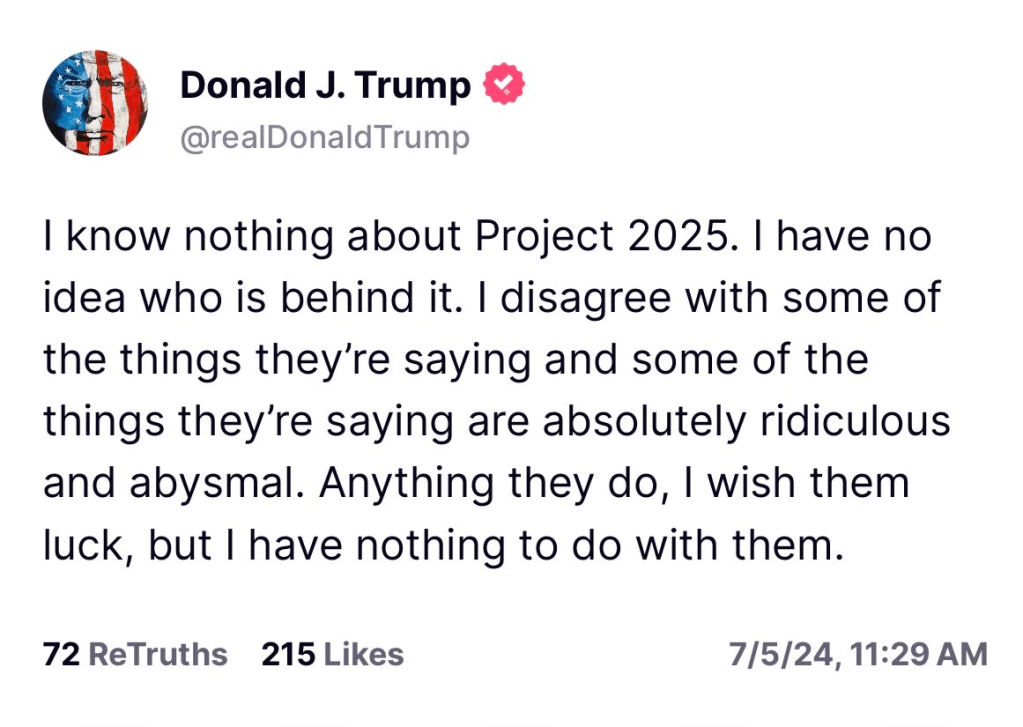Click the number 72 beside ReTruths
The height and width of the screenshot is (727, 1023).
point(62,655)
